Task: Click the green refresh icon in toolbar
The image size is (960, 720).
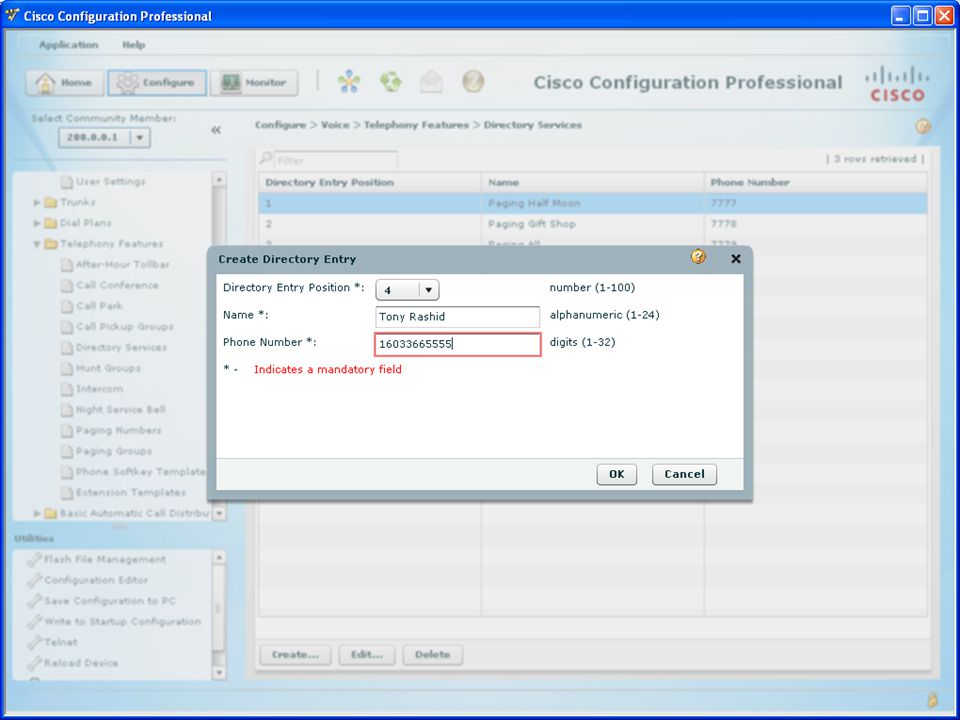Action: pos(391,81)
